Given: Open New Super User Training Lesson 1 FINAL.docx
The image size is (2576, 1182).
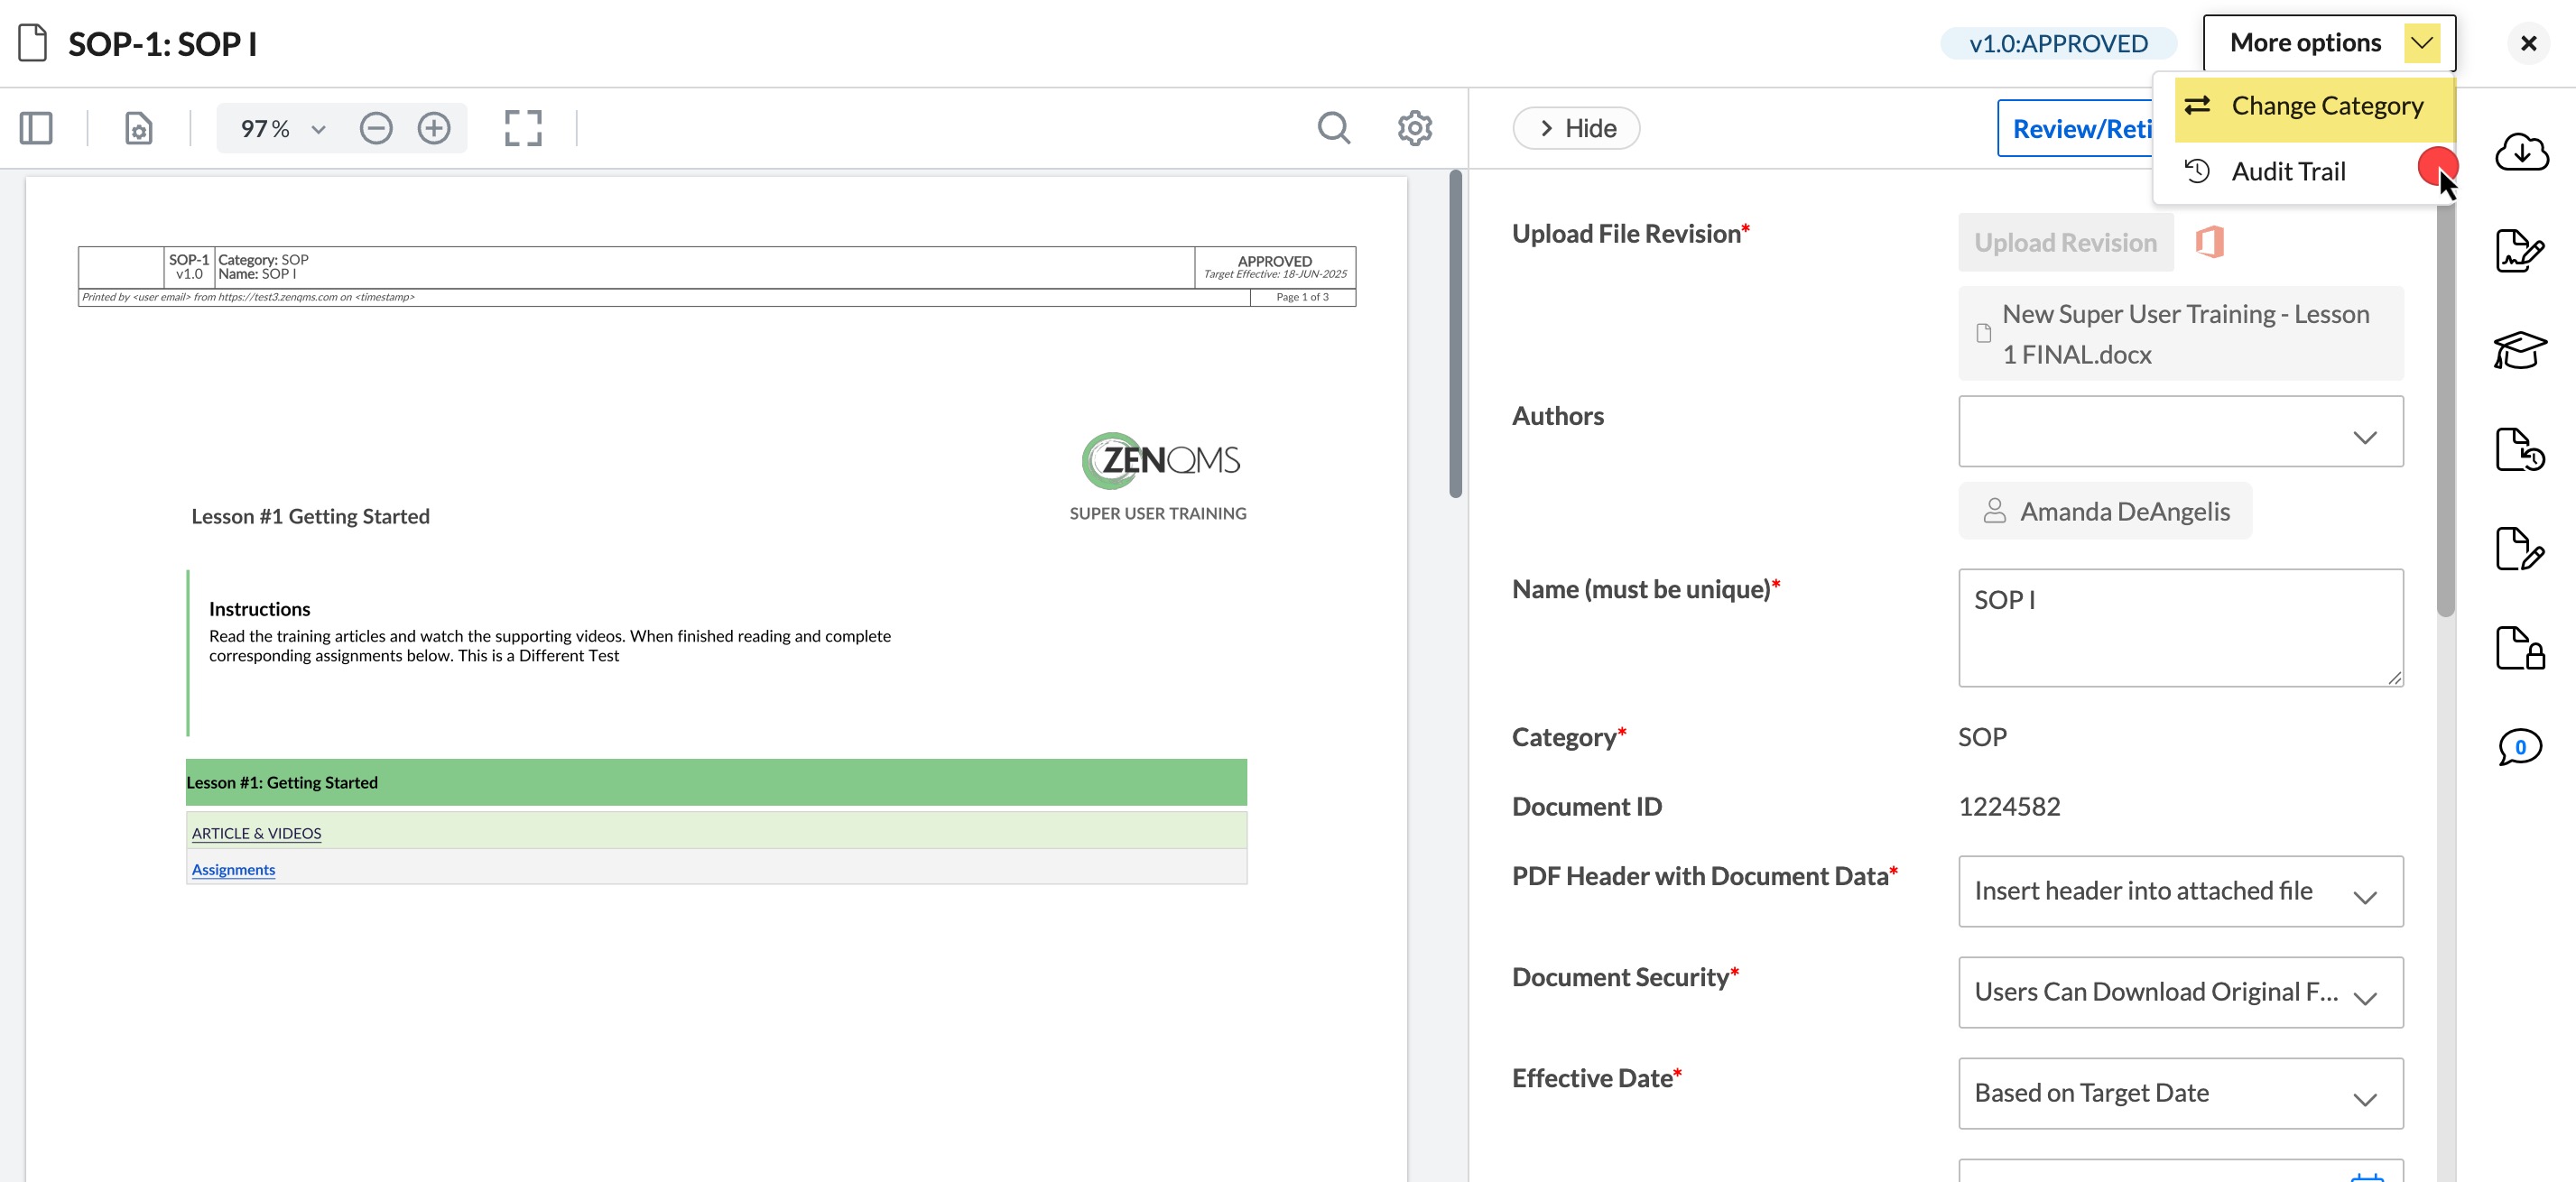Looking at the screenshot, I should (2180, 333).
